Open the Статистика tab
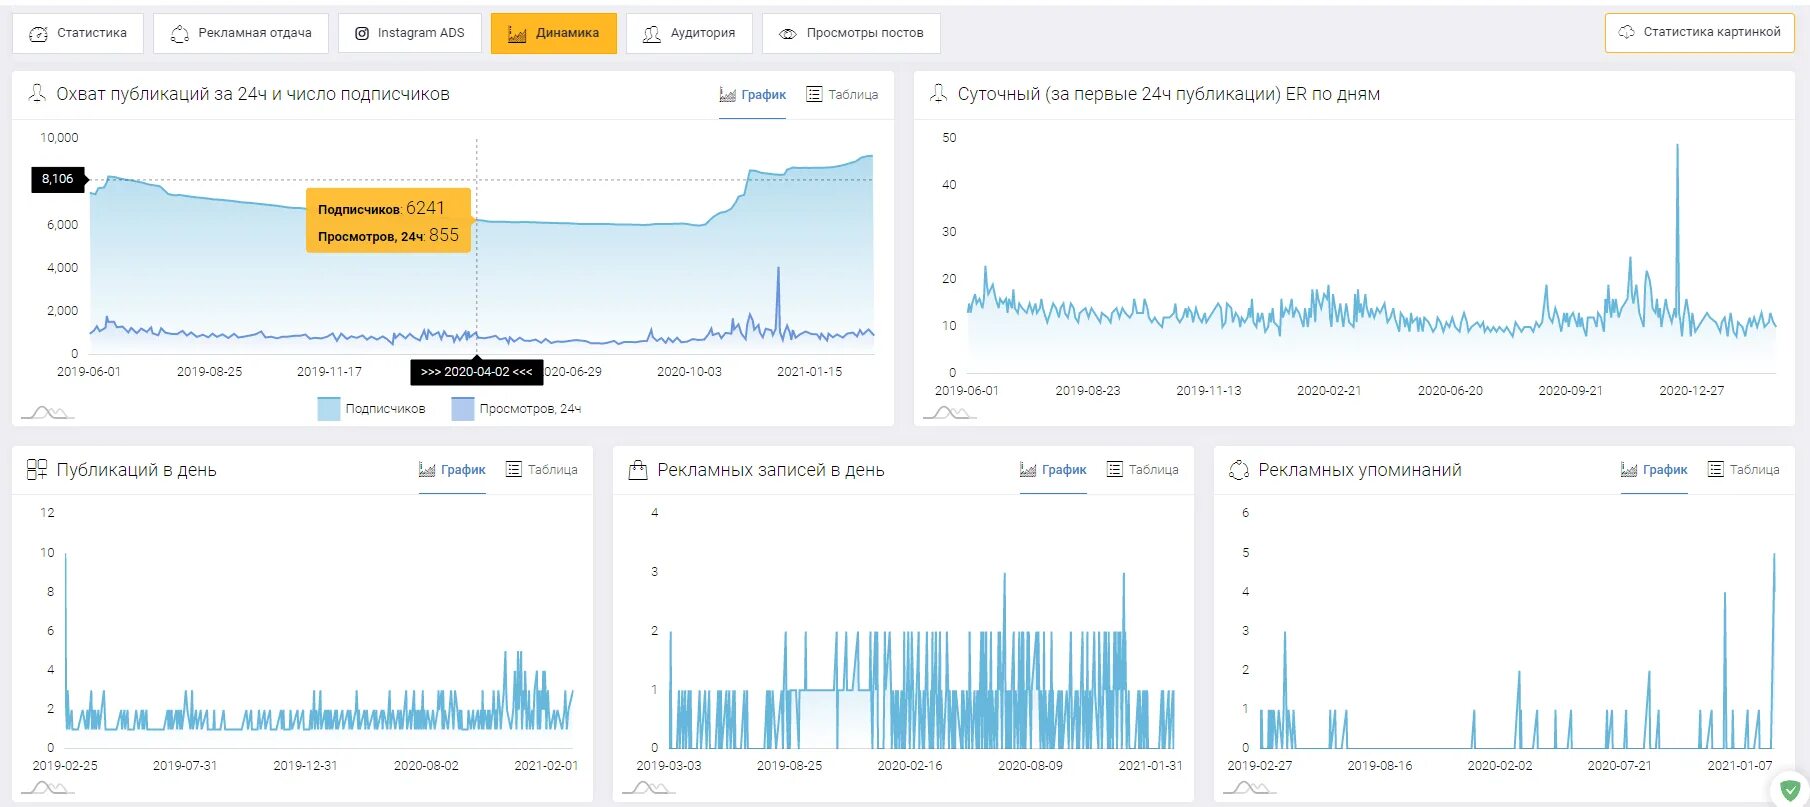 tap(78, 33)
